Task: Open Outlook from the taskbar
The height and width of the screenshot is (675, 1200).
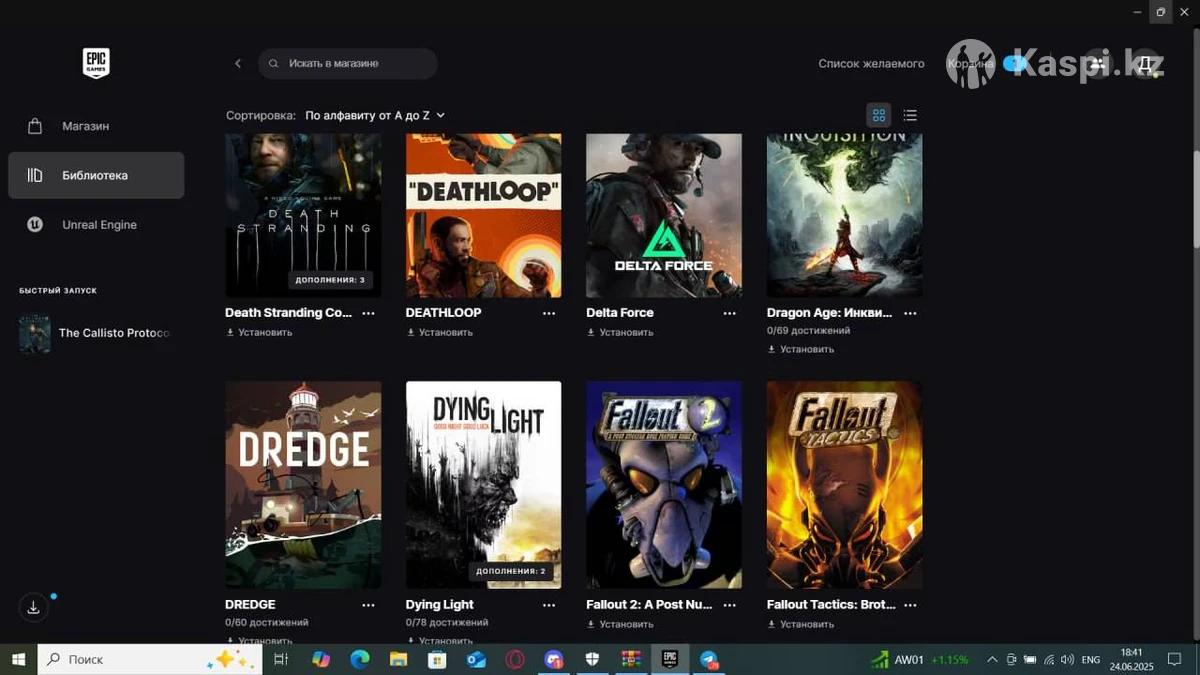Action: [476, 659]
